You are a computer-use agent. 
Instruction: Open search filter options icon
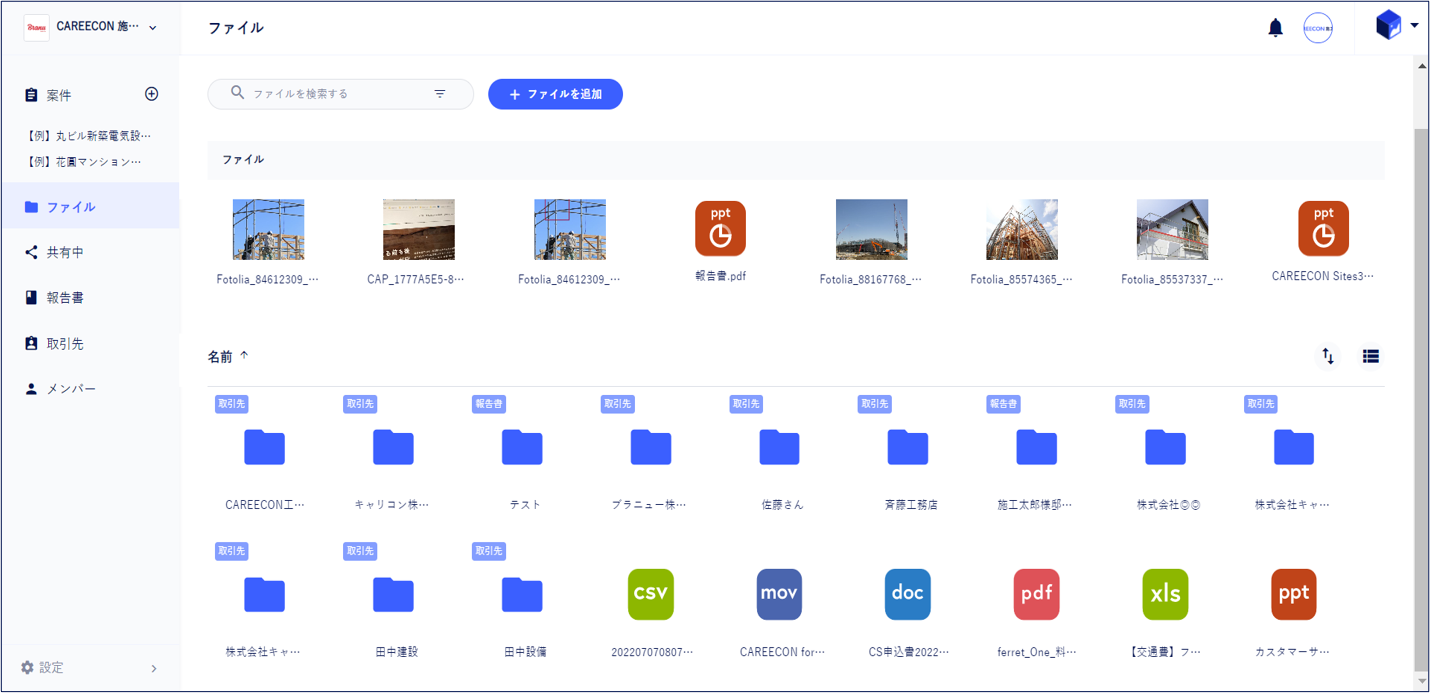[x=440, y=94]
